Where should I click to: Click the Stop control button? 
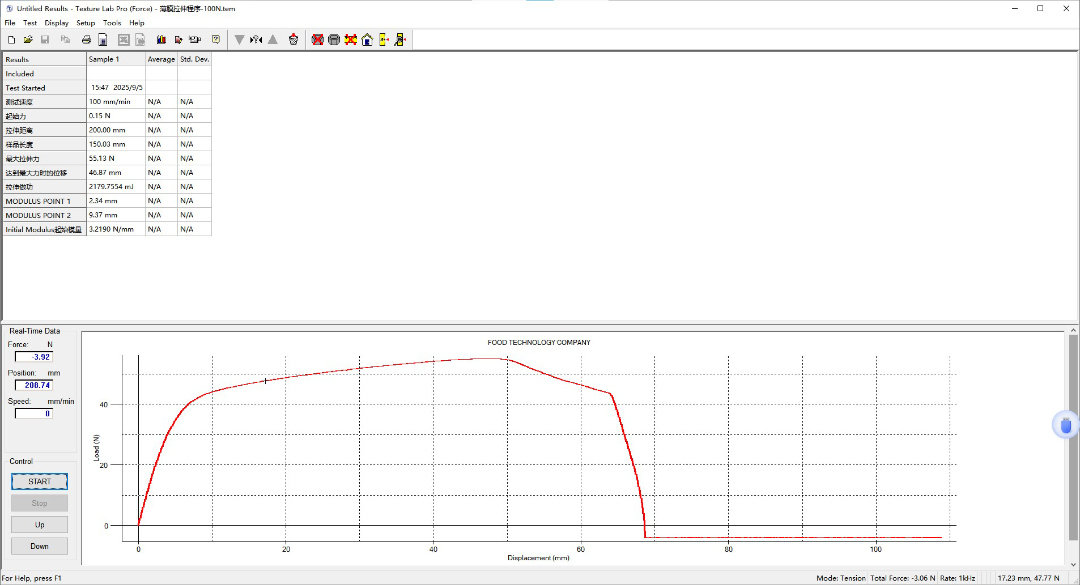point(39,503)
